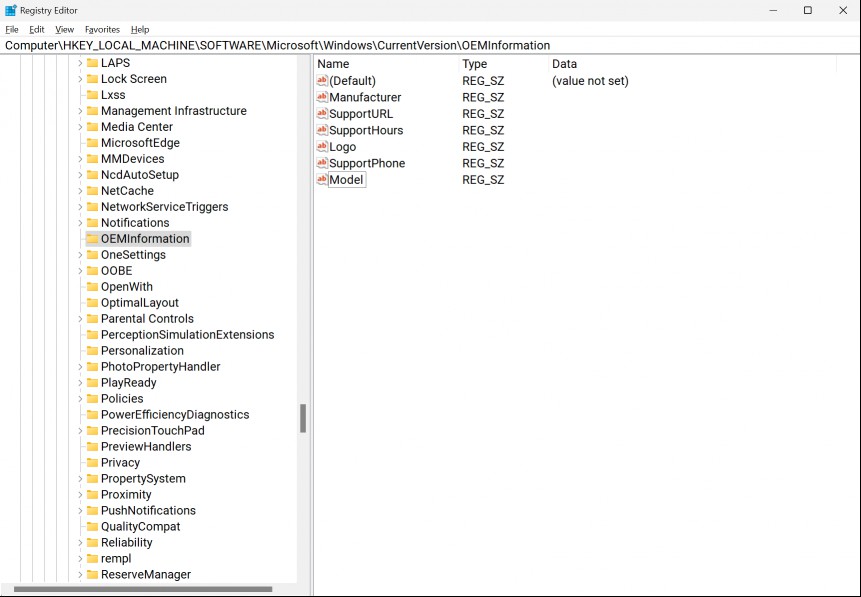
Task: Click the string icon next to SupportHours
Action: pyautogui.click(x=322, y=130)
